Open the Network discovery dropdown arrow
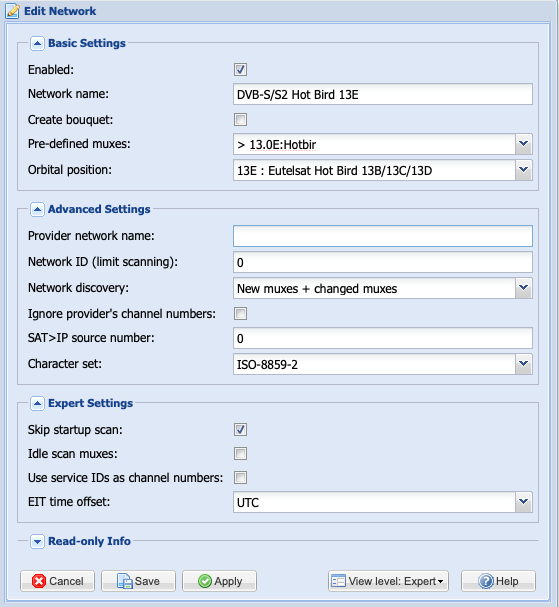Screen dimensions: 559x607 [524, 288]
